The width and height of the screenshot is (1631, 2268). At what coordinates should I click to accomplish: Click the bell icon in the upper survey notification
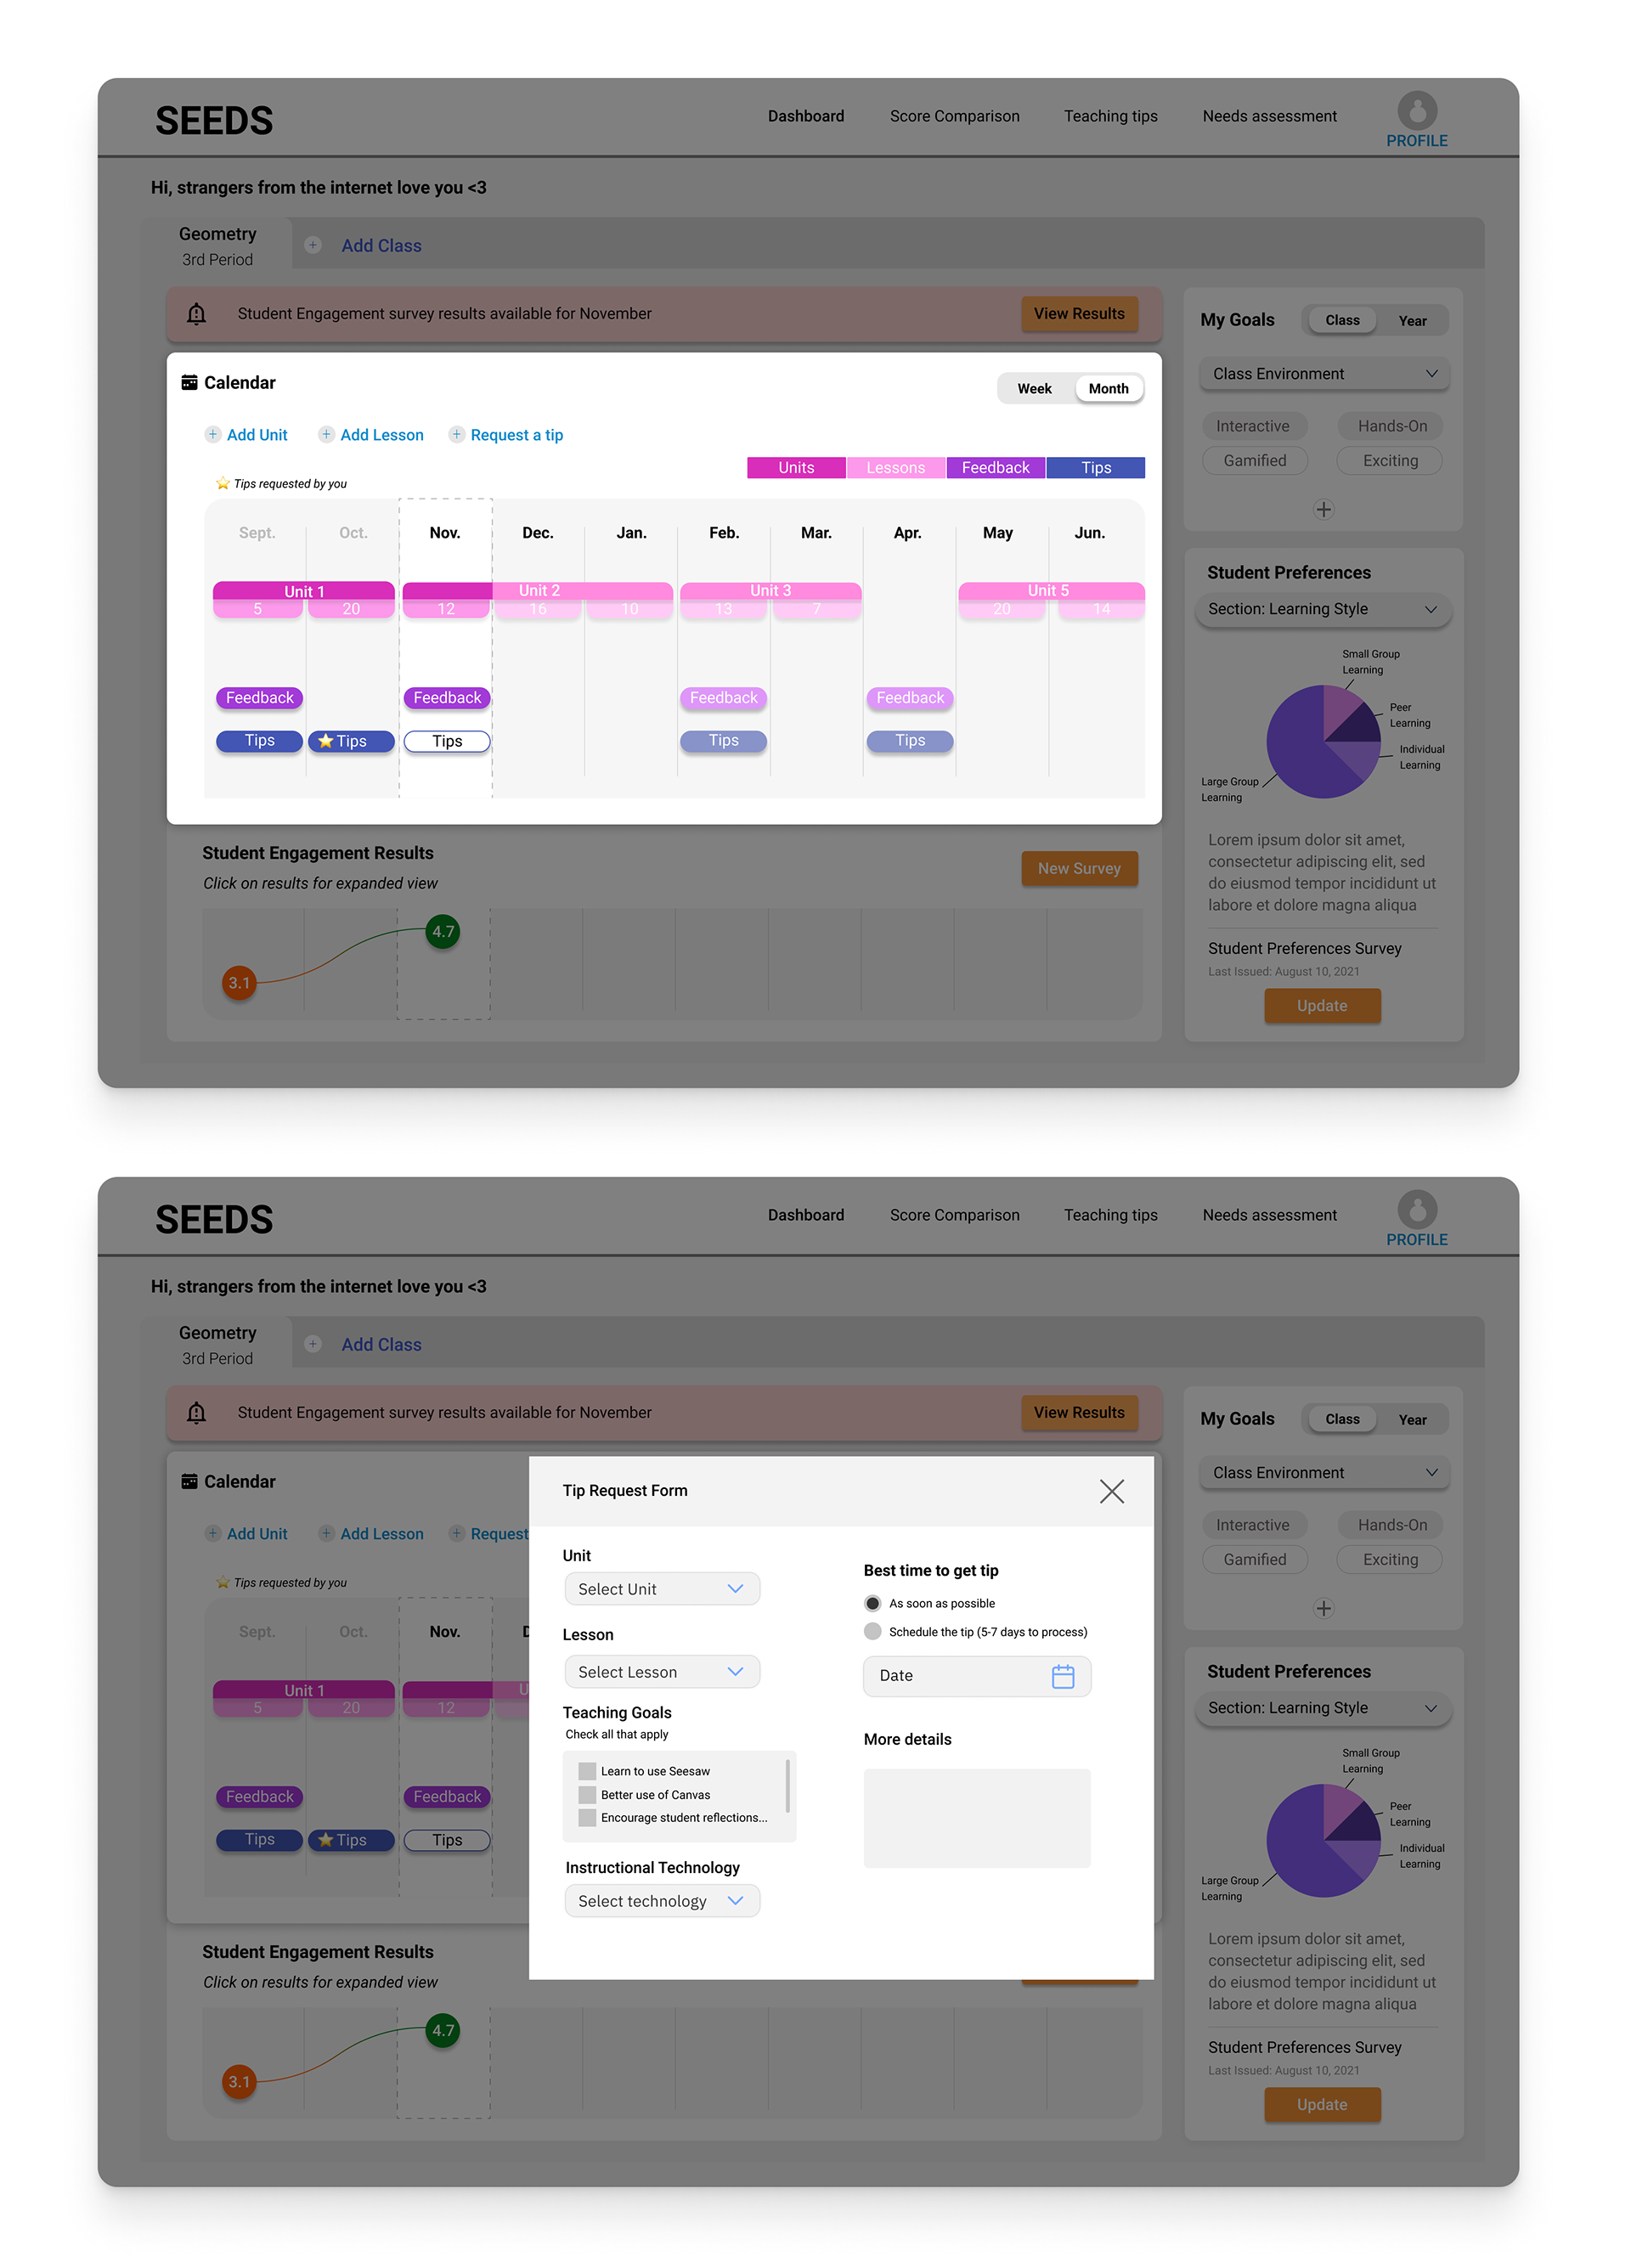pyautogui.click(x=197, y=314)
